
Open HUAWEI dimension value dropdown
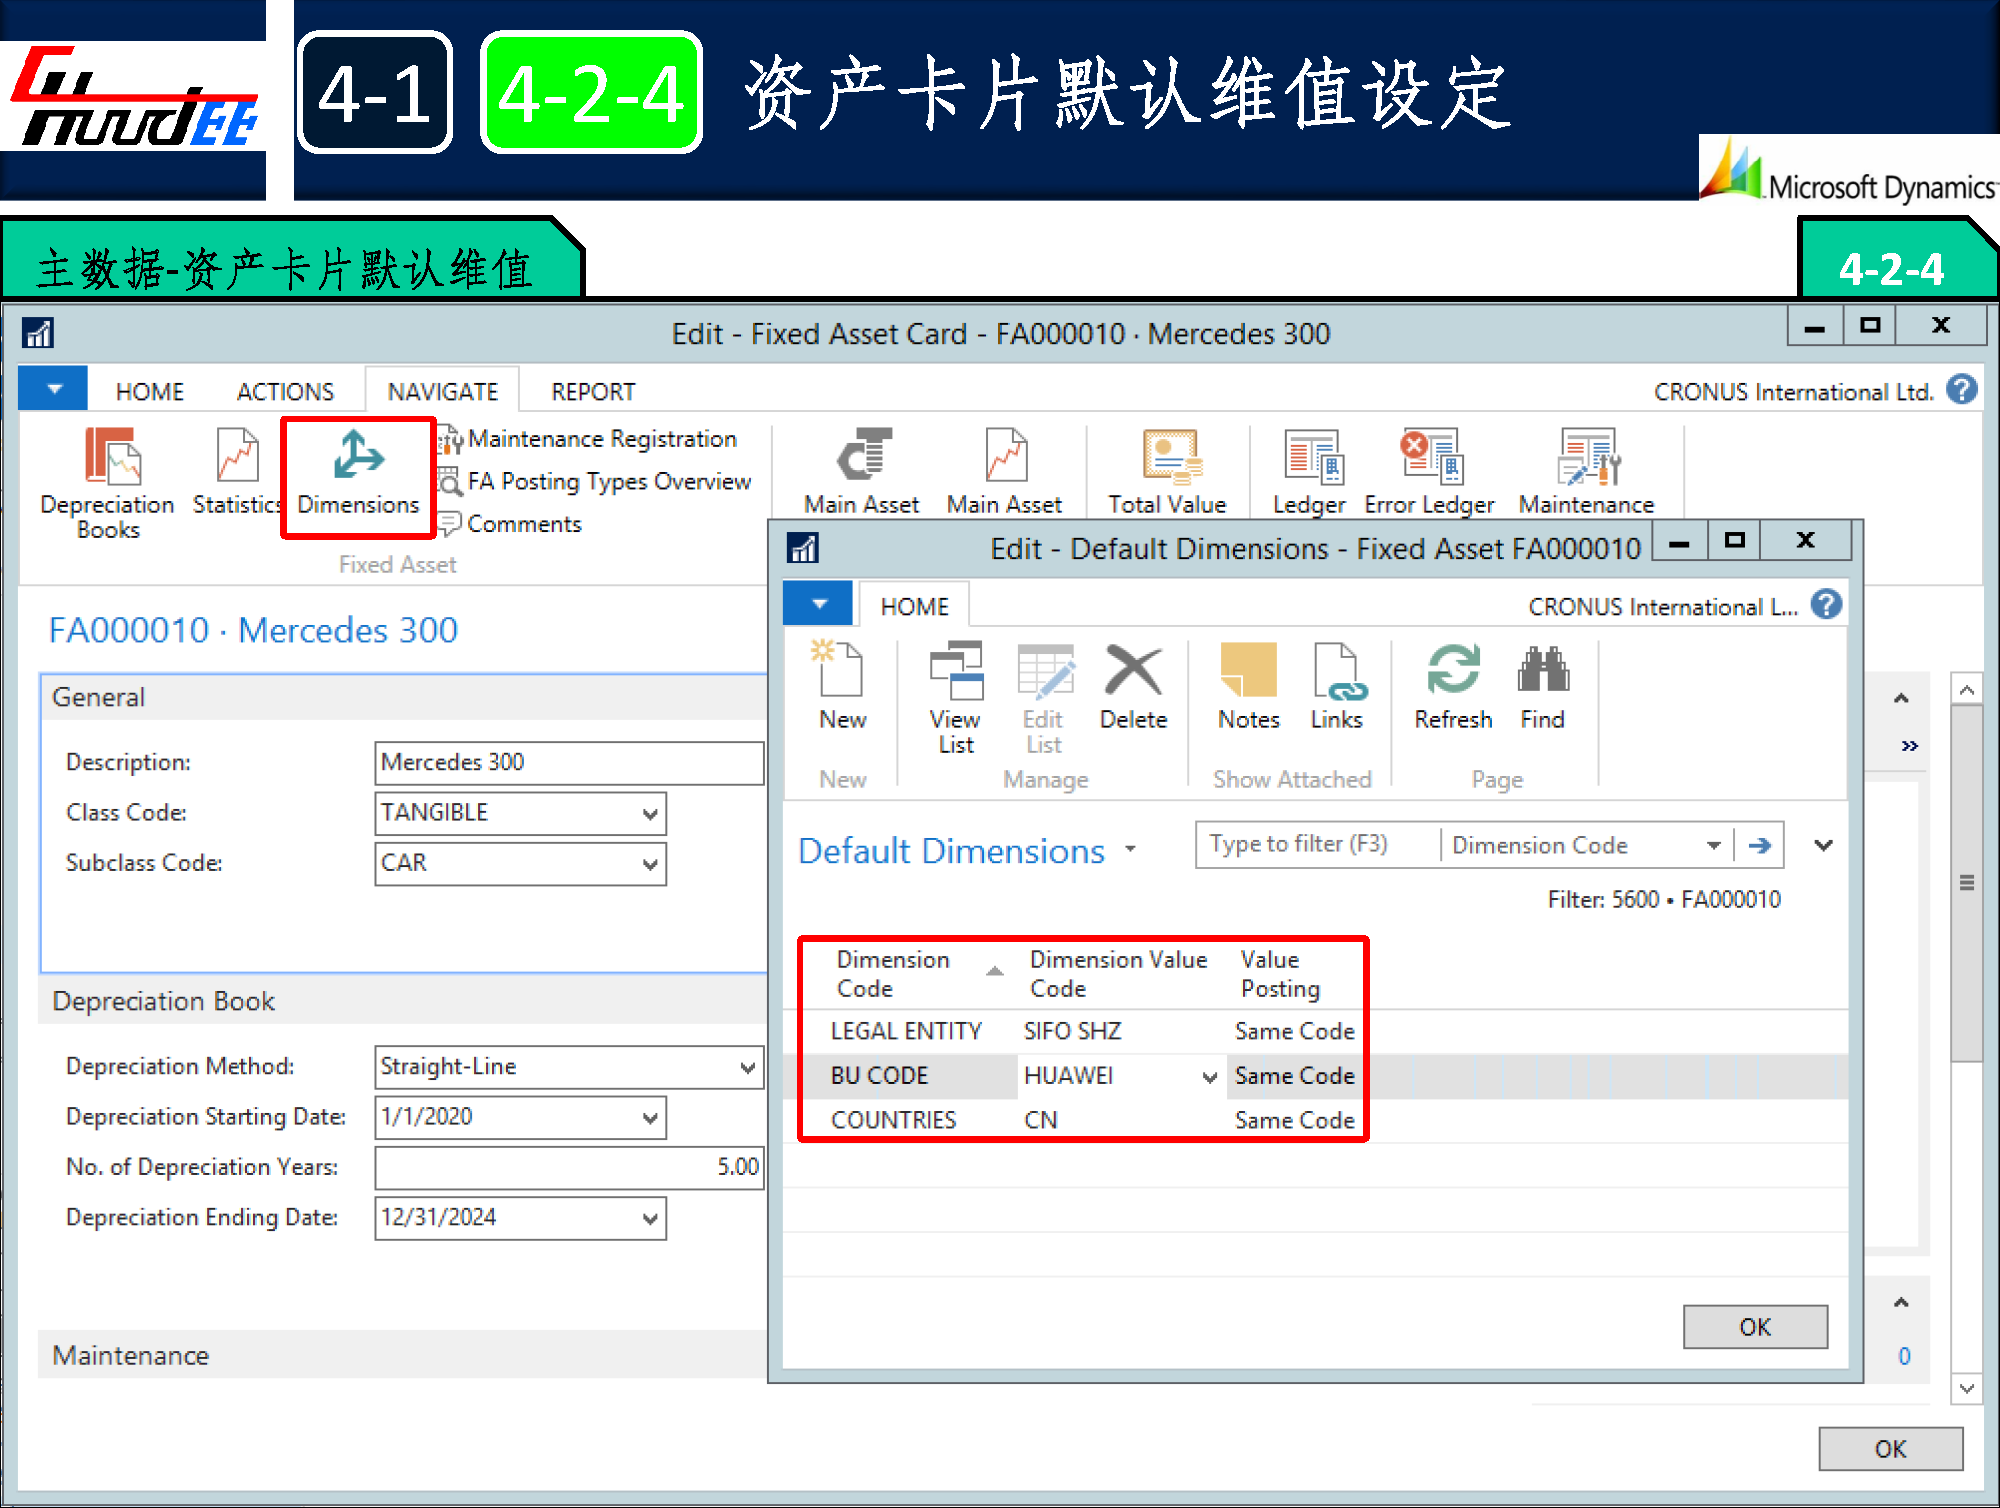coord(1209,1077)
